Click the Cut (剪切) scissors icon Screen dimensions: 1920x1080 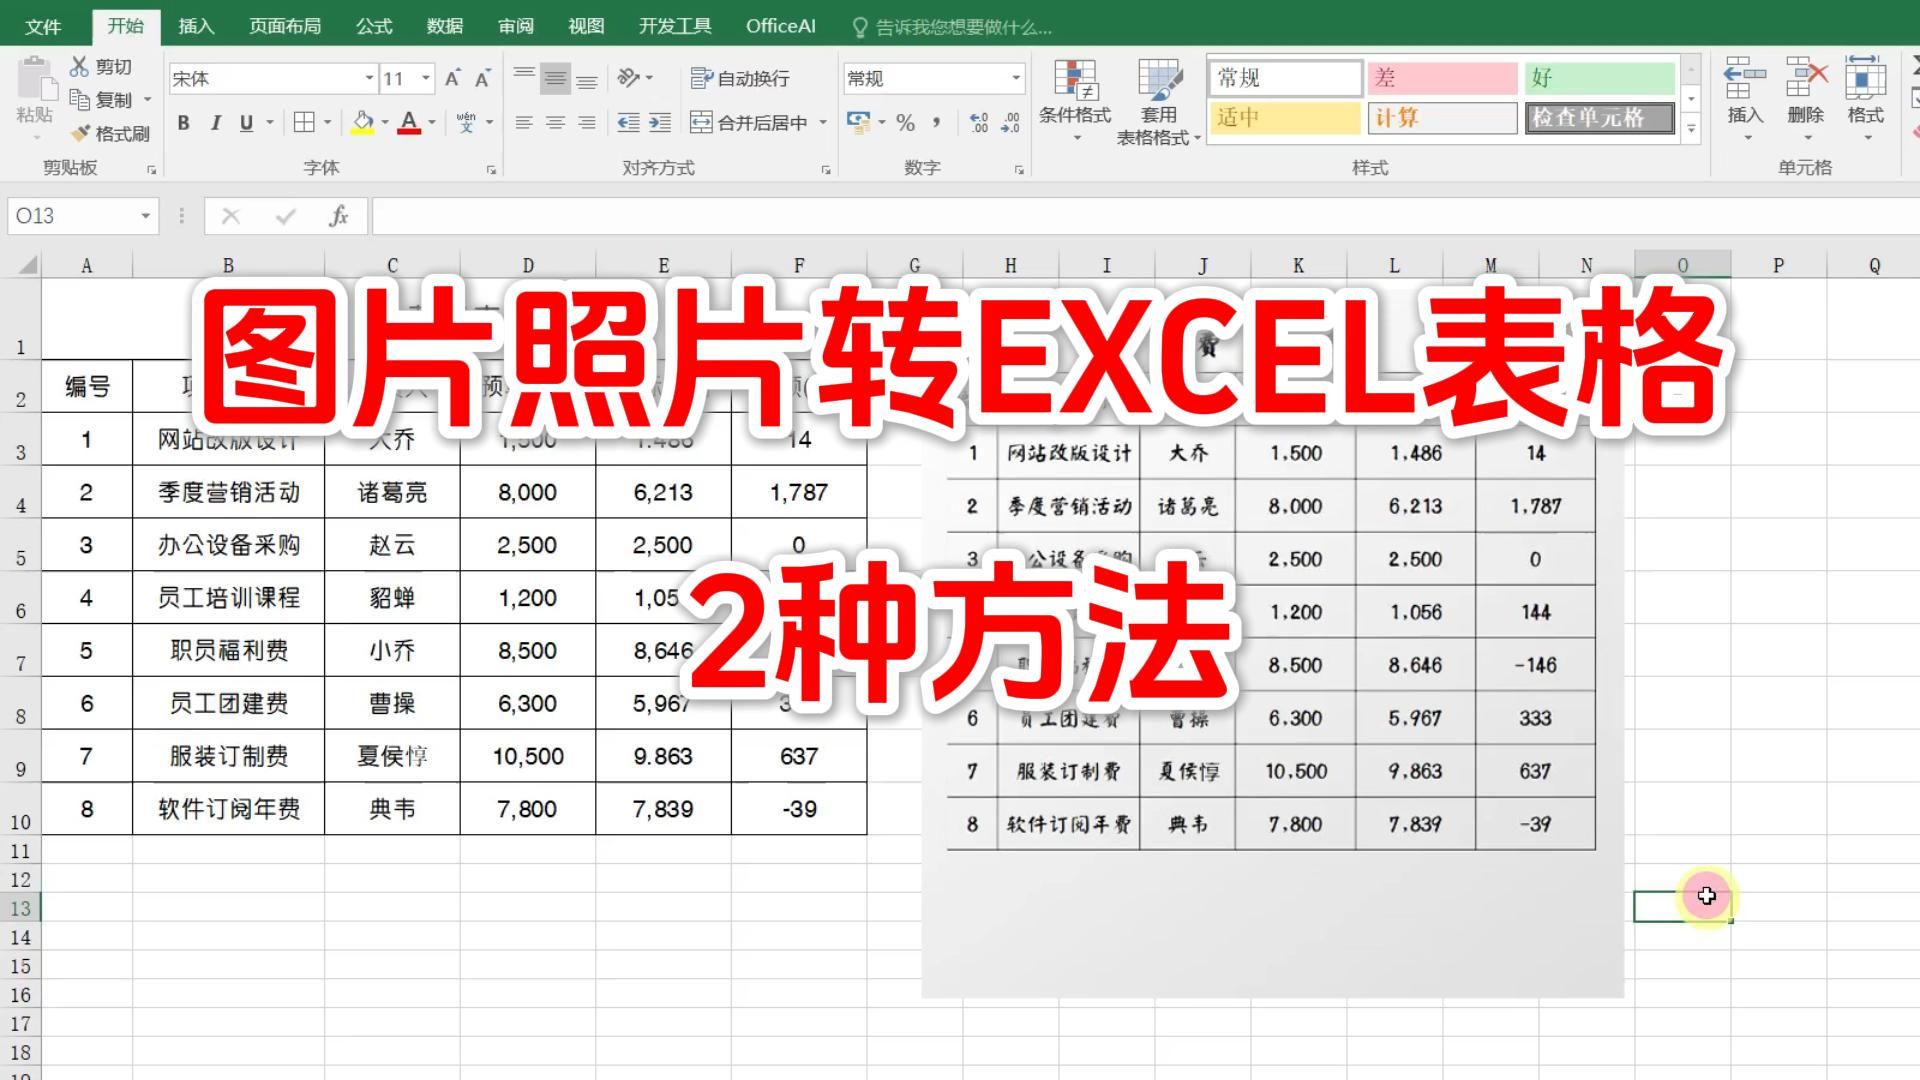(x=80, y=66)
